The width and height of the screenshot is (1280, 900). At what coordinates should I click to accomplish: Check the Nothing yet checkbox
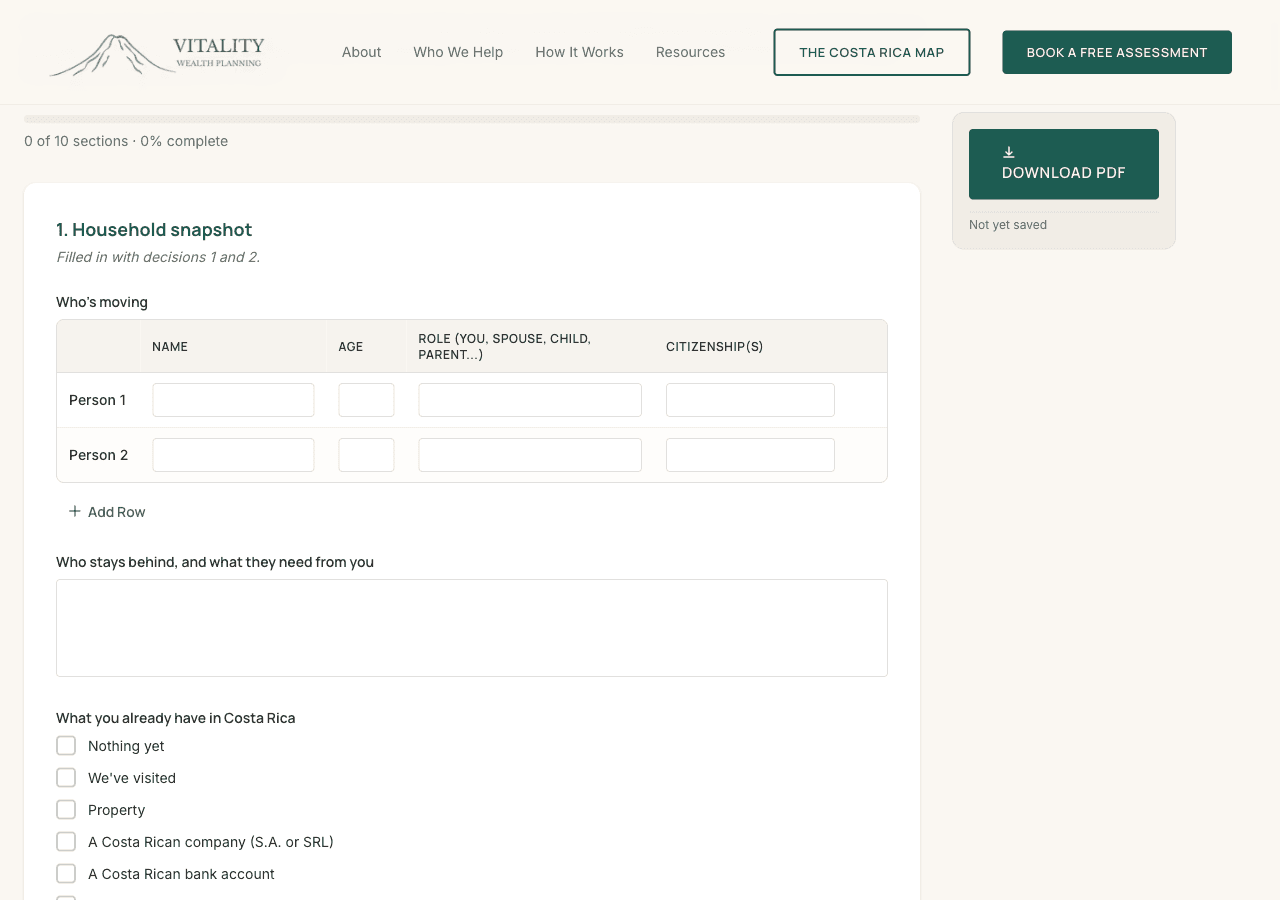pyautogui.click(x=66, y=746)
